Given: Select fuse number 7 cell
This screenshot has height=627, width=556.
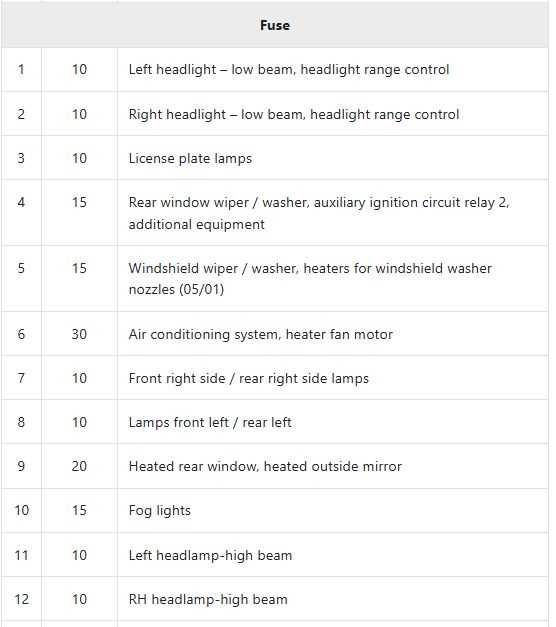Looking at the screenshot, I should (21, 378).
